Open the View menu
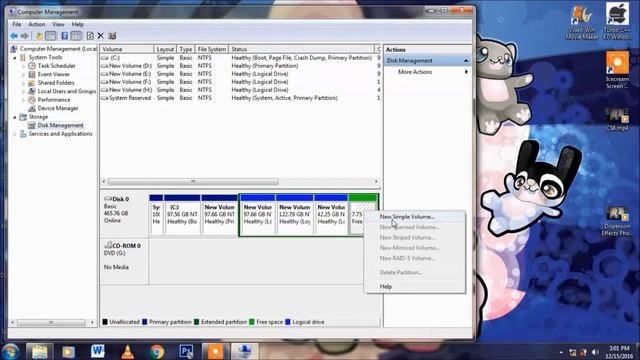 click(58, 24)
